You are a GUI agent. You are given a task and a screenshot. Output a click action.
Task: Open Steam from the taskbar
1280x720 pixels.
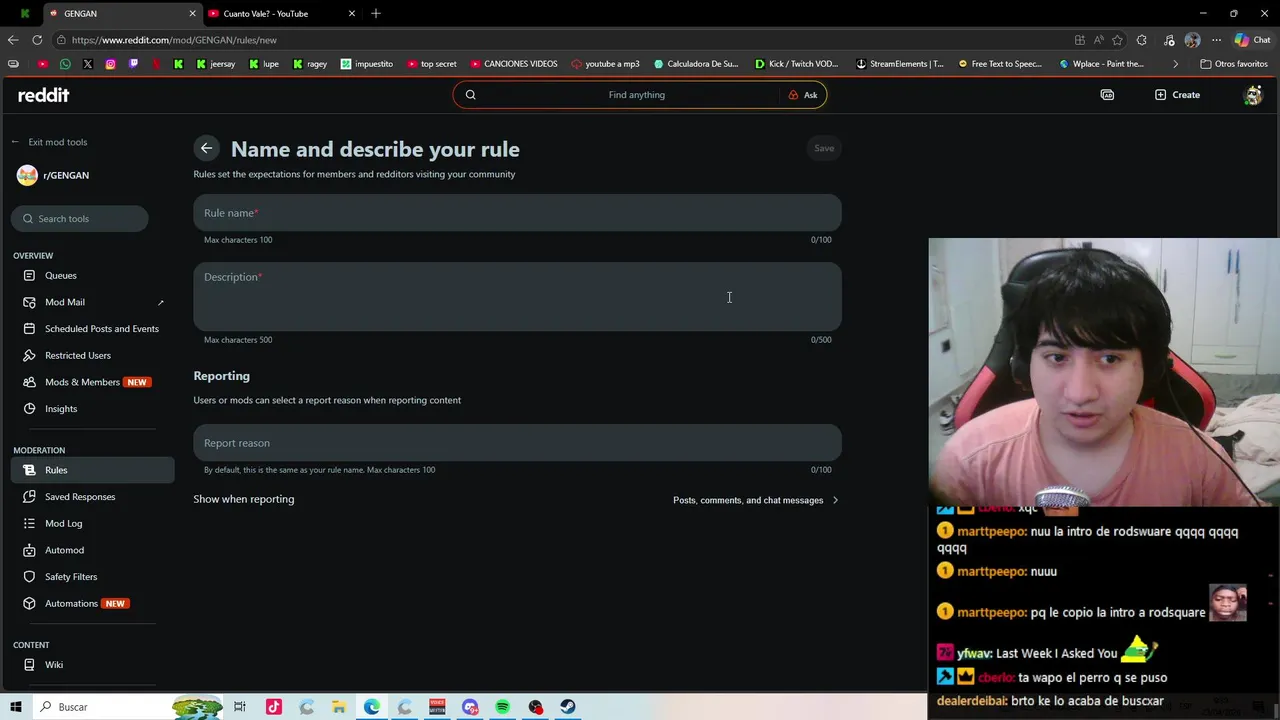click(x=568, y=707)
